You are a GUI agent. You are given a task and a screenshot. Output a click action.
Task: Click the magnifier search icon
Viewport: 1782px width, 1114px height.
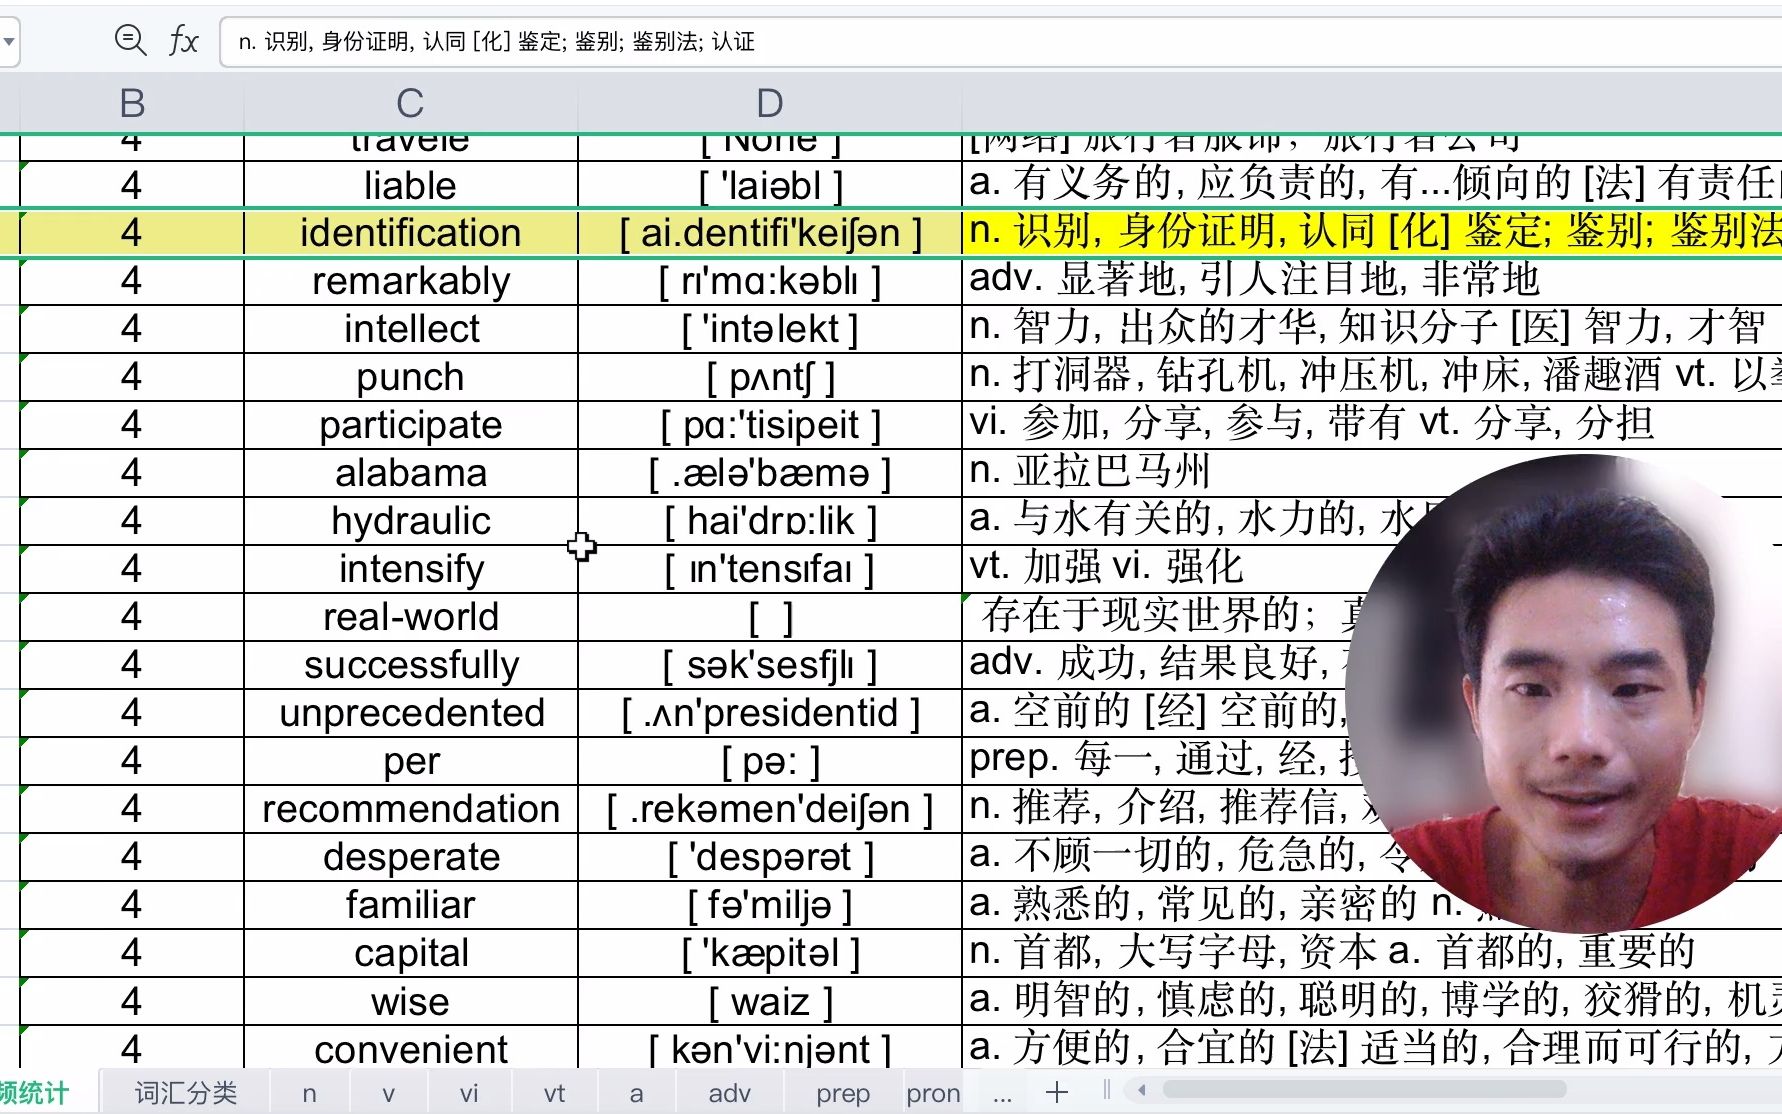pyautogui.click(x=130, y=42)
